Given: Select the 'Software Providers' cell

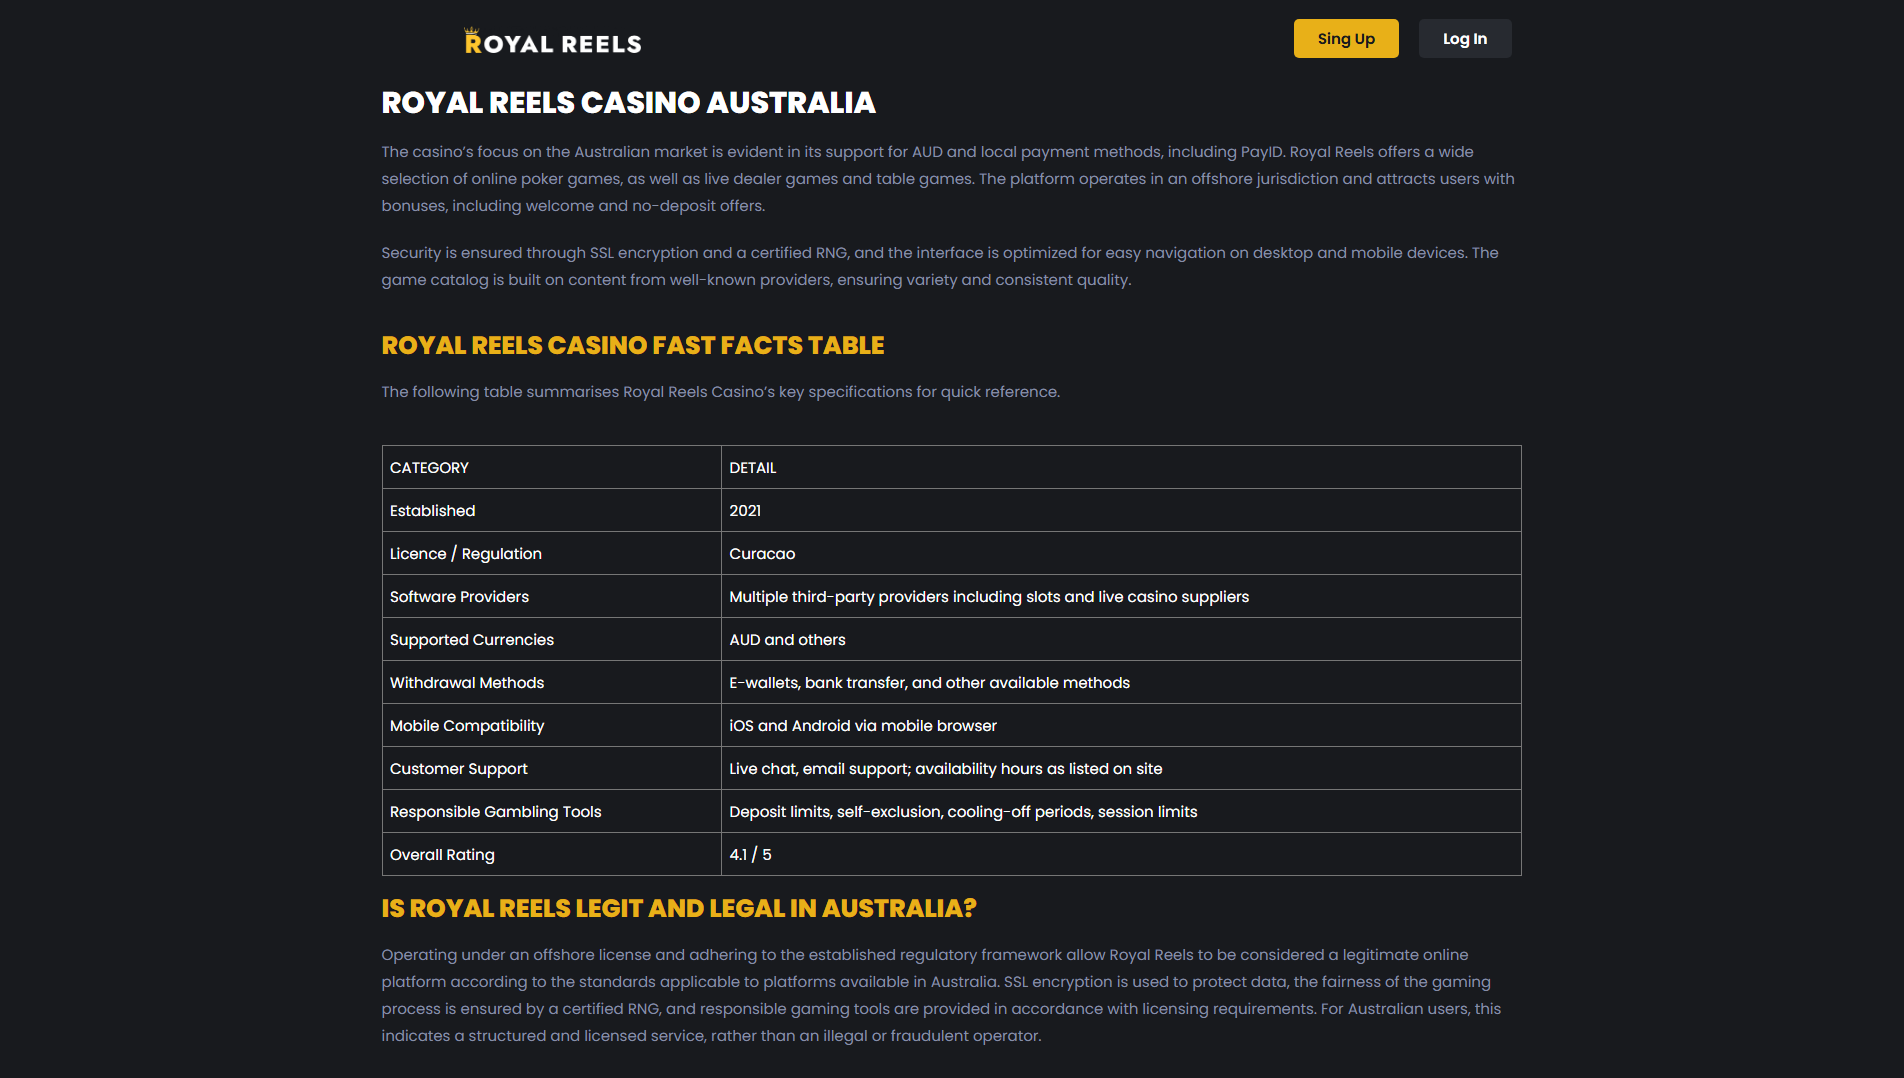Looking at the screenshot, I should click(x=552, y=596).
